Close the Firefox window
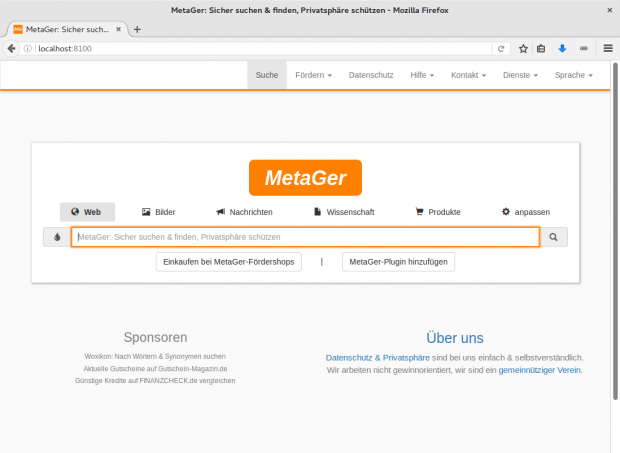The height and width of the screenshot is (453, 620). point(609,10)
